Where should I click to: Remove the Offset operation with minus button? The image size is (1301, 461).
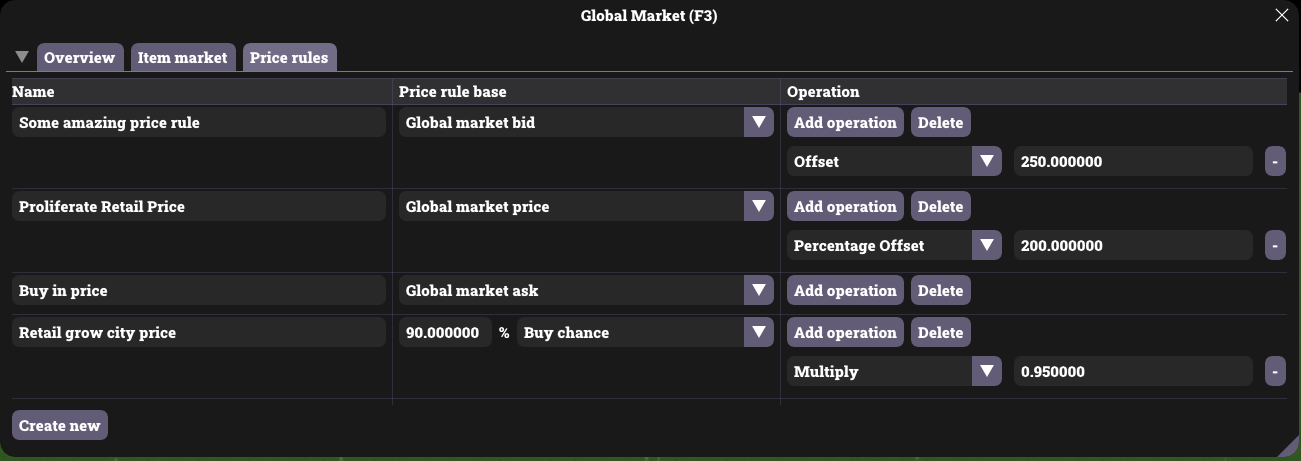(x=1275, y=161)
